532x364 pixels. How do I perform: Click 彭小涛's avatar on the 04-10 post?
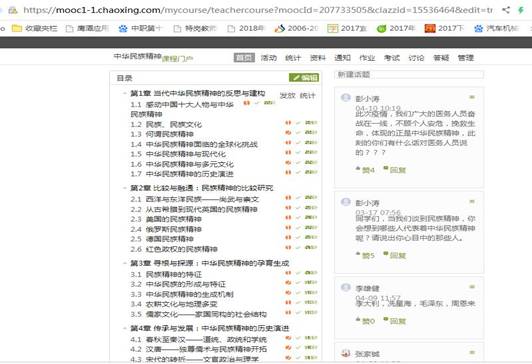tap(345, 98)
